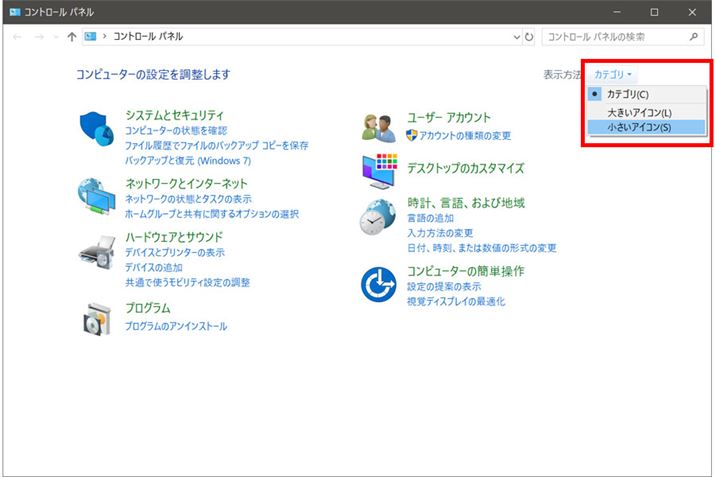Open アカウントの種類の変更 link
The height and width of the screenshot is (477, 715).
point(464,135)
